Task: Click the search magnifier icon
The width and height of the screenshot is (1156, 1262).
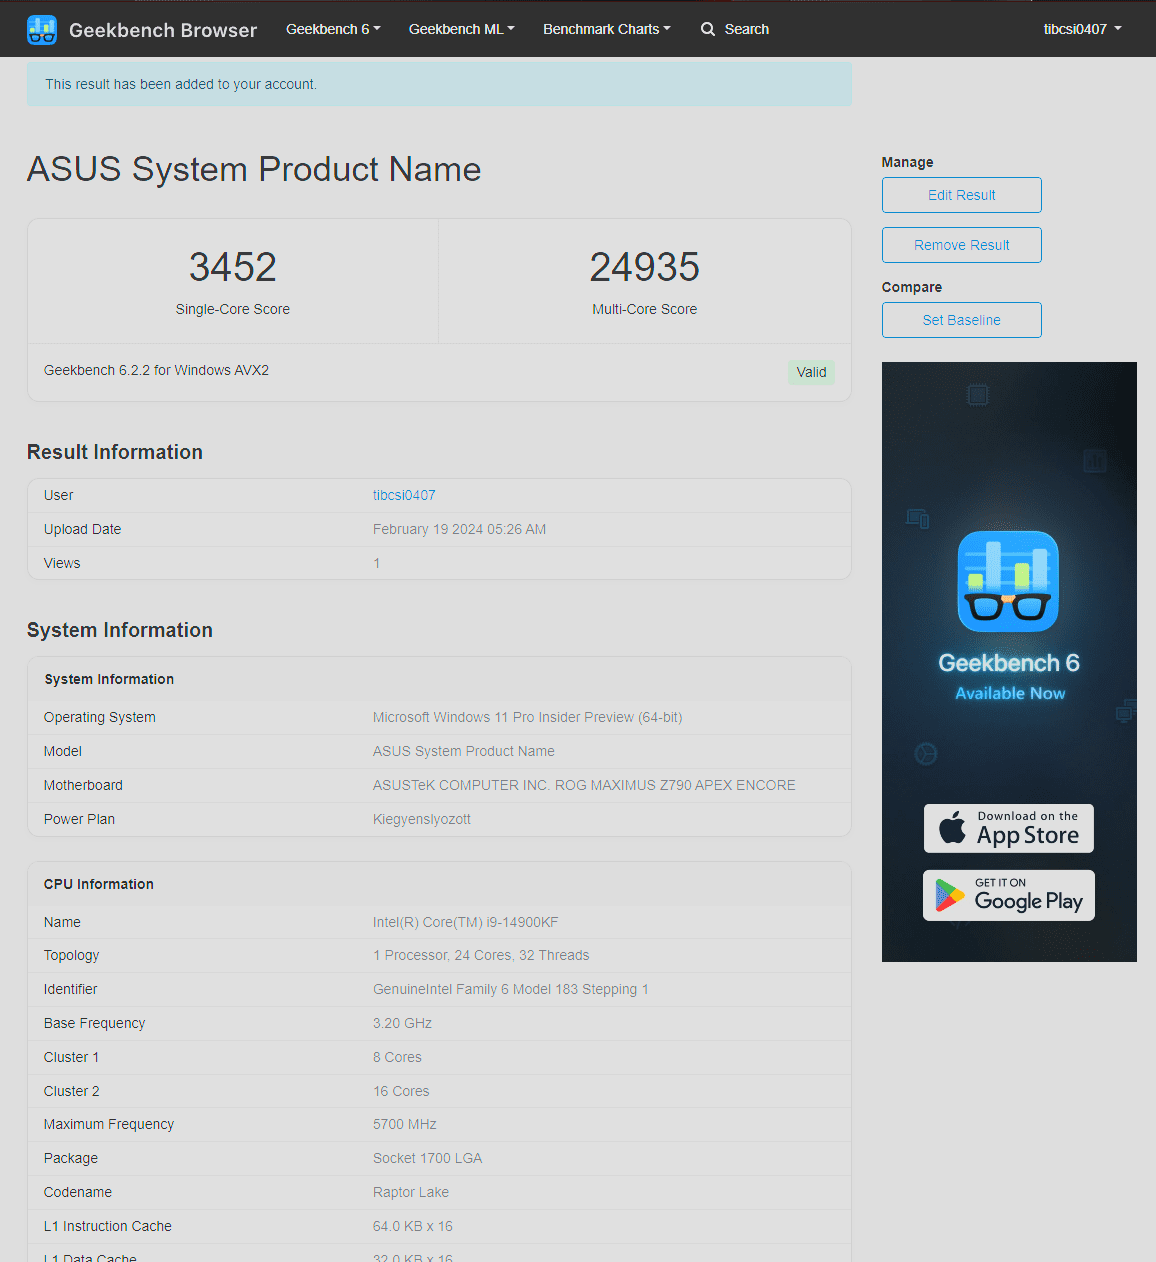Action: pyautogui.click(x=708, y=29)
